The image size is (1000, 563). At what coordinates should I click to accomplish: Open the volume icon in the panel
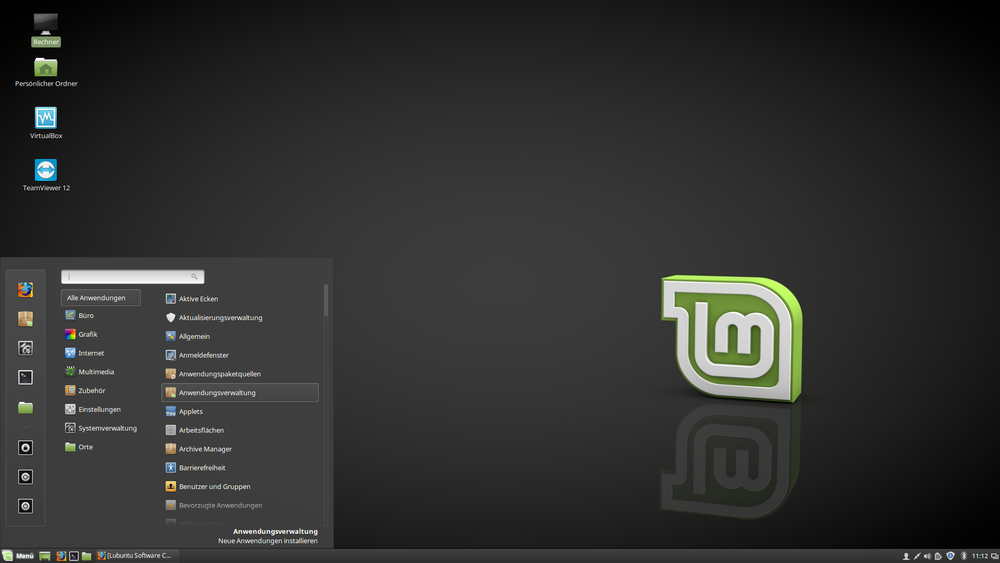[927, 556]
